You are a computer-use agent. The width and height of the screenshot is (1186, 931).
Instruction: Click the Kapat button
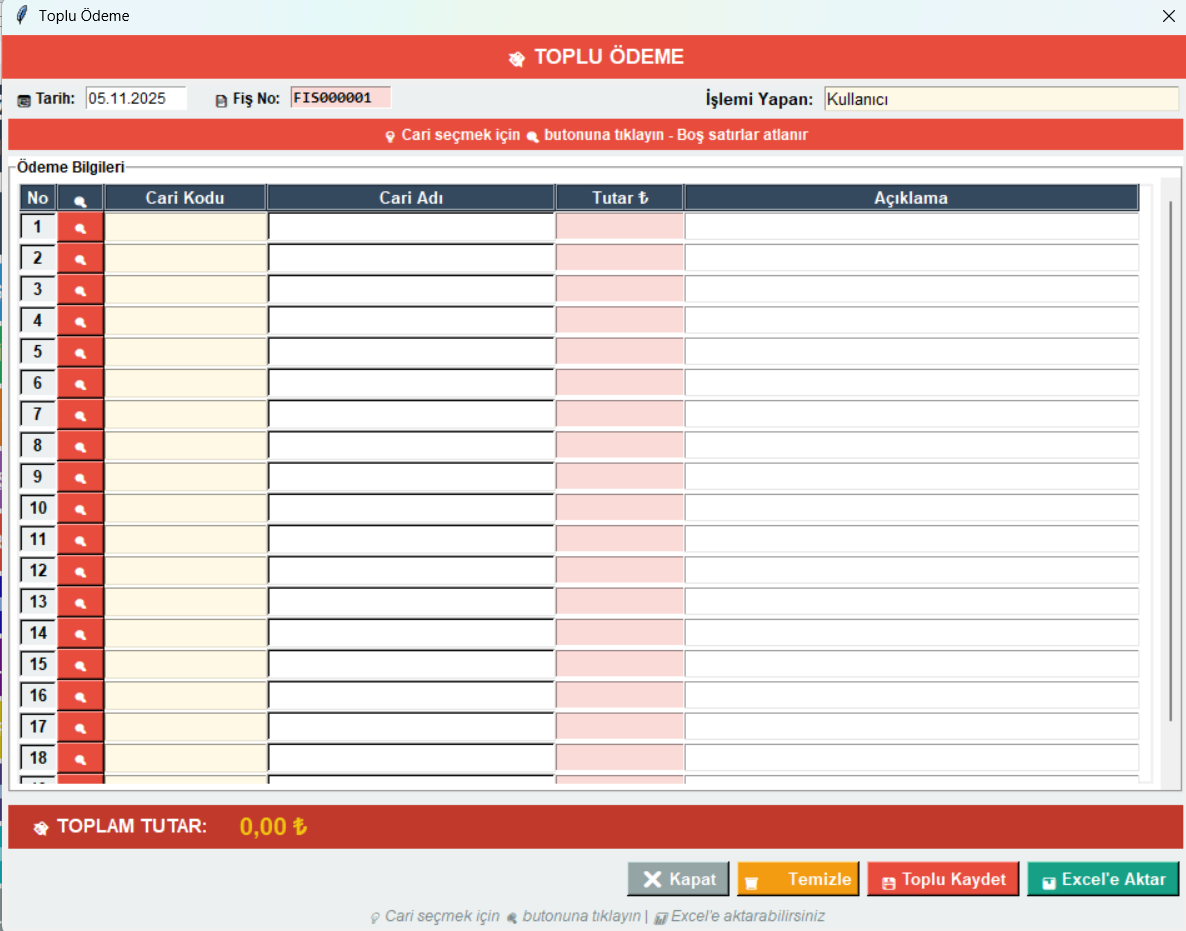(678, 879)
